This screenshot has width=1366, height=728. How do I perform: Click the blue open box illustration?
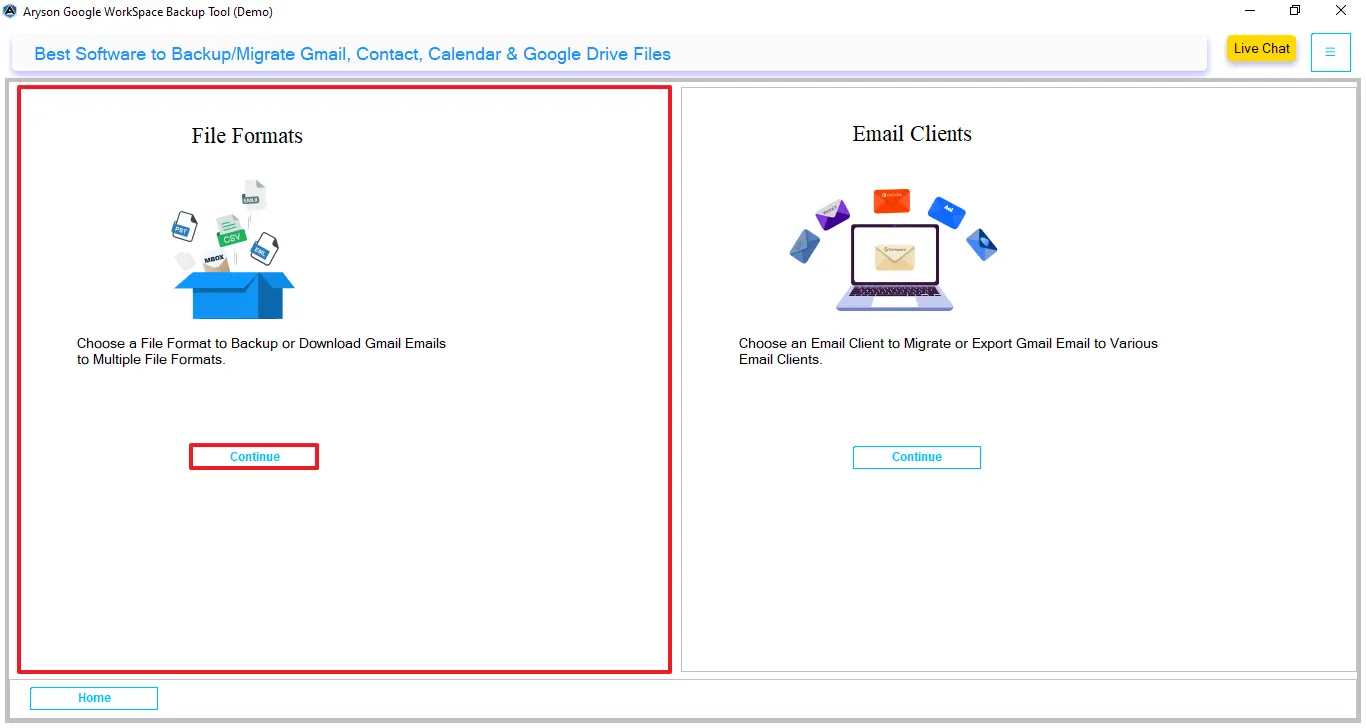[x=236, y=294]
